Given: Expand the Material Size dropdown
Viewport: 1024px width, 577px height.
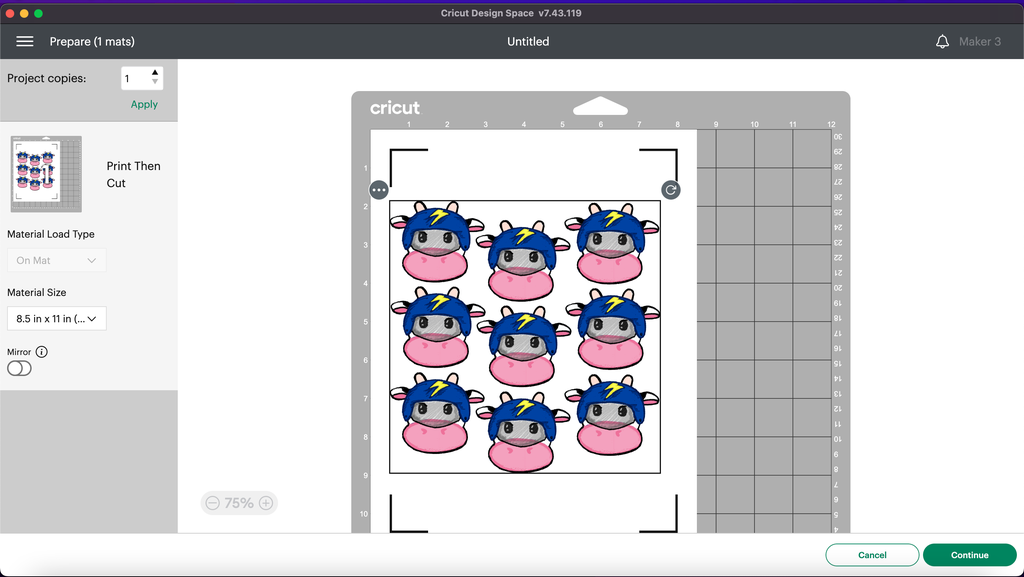Looking at the screenshot, I should (x=56, y=319).
